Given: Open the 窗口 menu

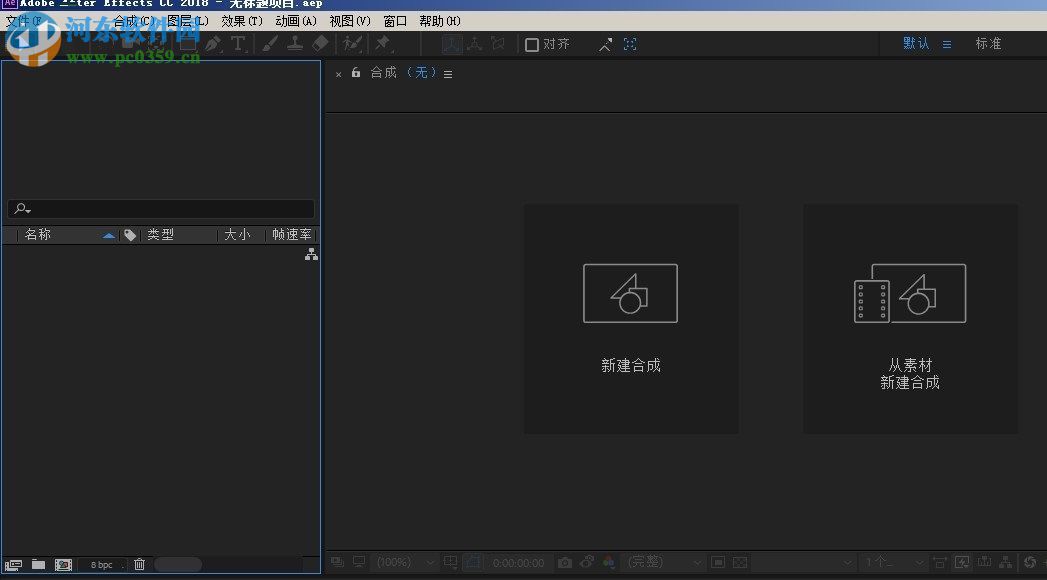Looking at the screenshot, I should (x=394, y=20).
